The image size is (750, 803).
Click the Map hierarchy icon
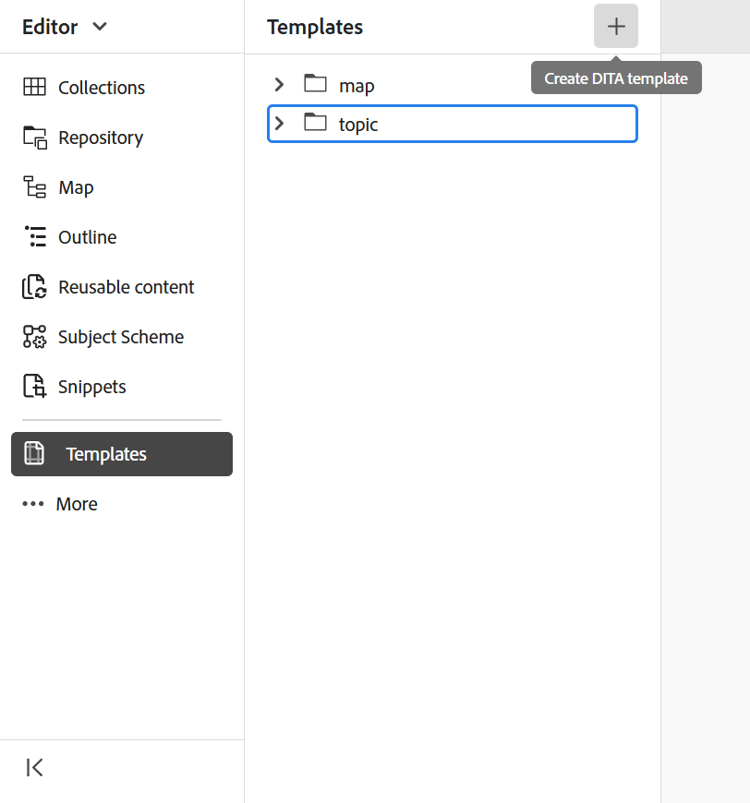tap(34, 187)
